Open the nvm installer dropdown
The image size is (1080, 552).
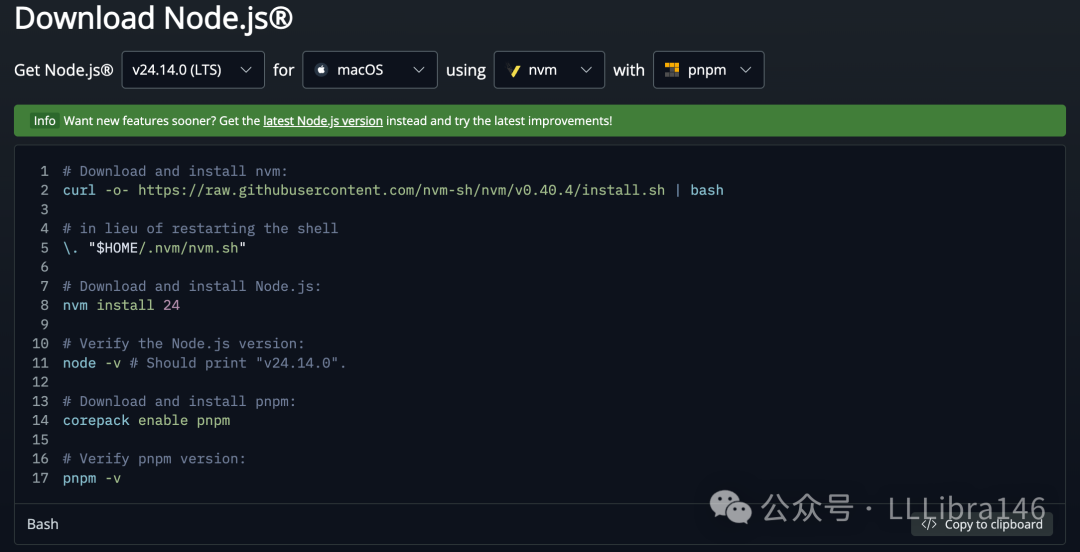click(549, 70)
